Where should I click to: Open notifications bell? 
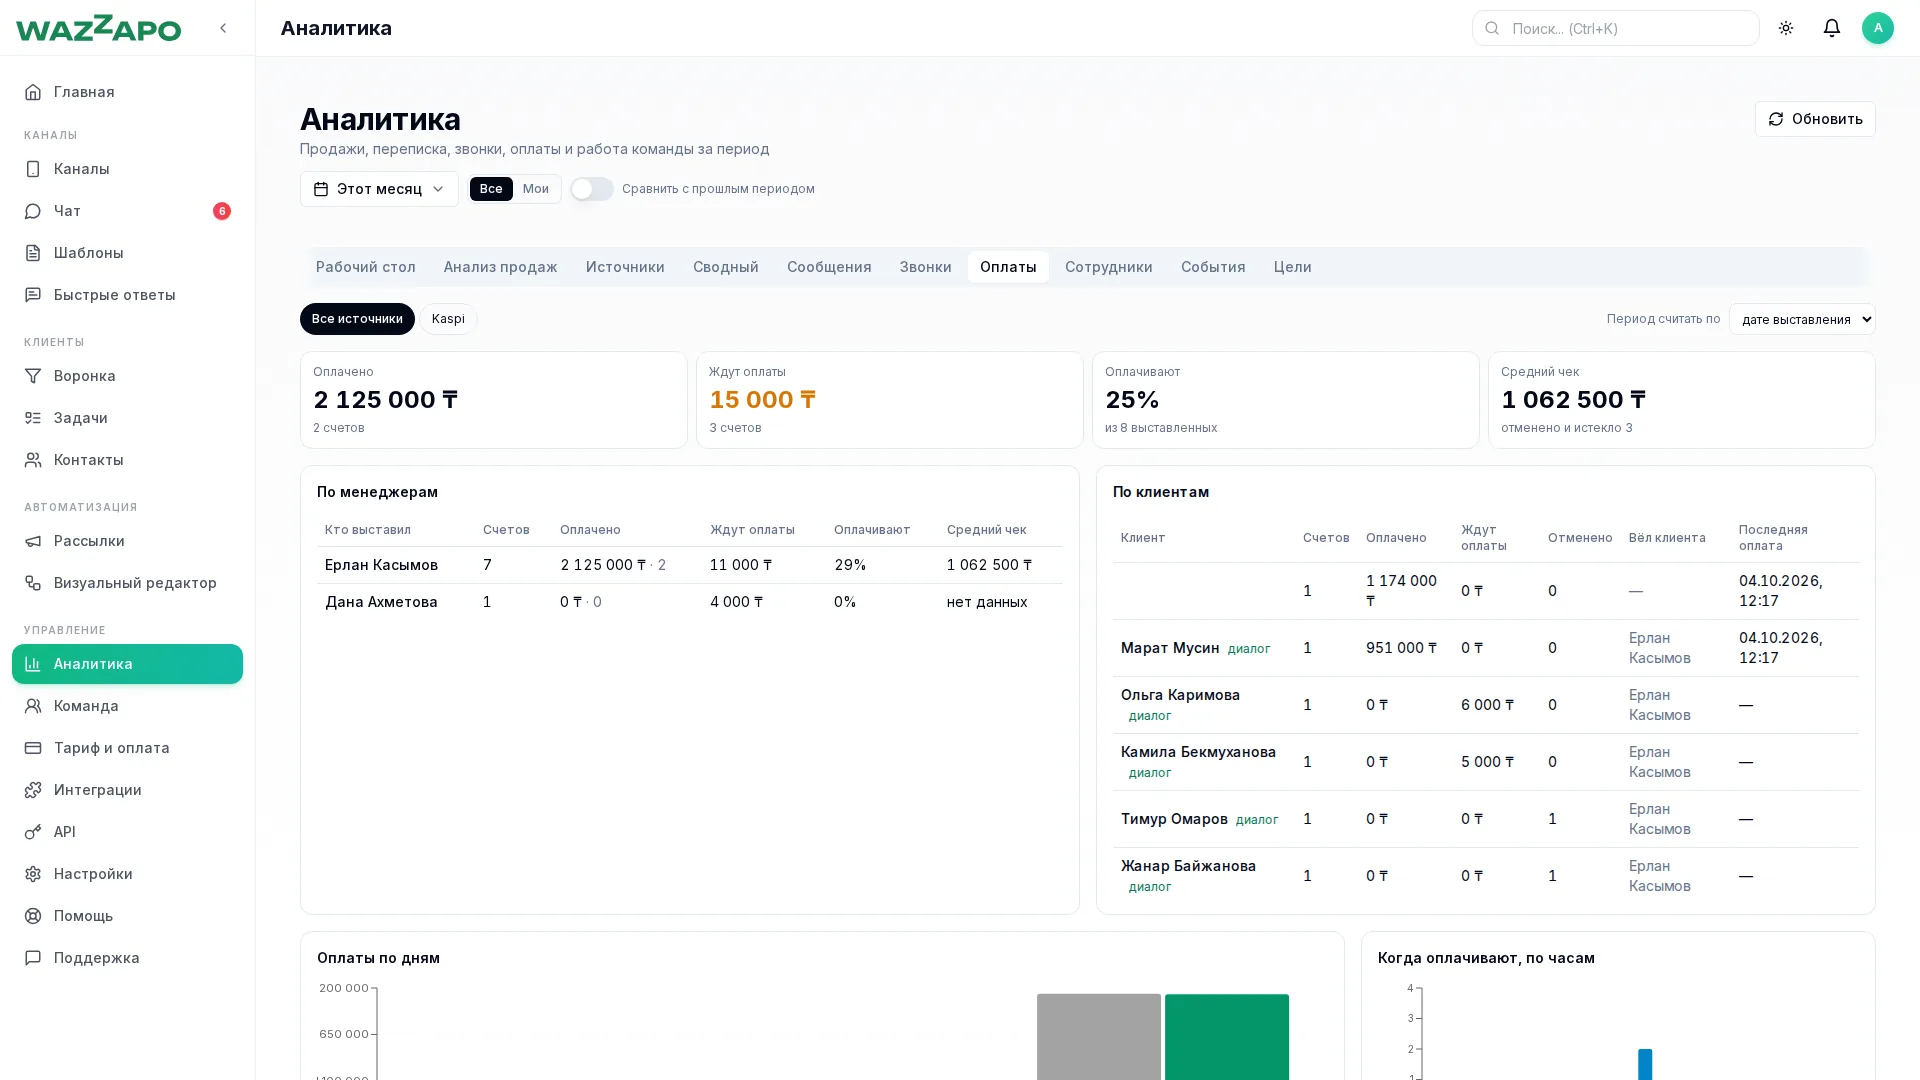pyautogui.click(x=1832, y=28)
